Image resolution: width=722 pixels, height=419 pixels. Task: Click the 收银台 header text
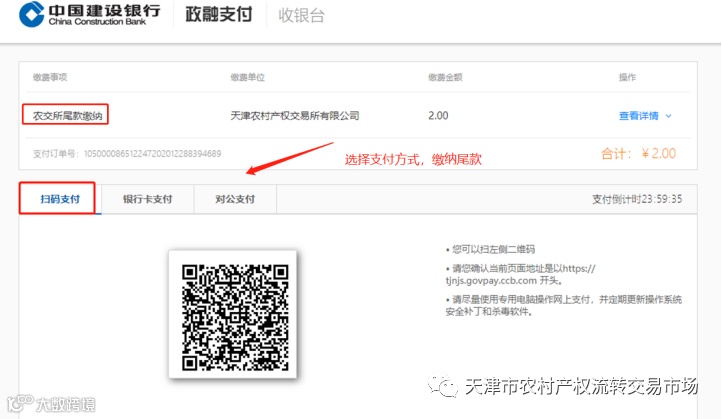302,16
